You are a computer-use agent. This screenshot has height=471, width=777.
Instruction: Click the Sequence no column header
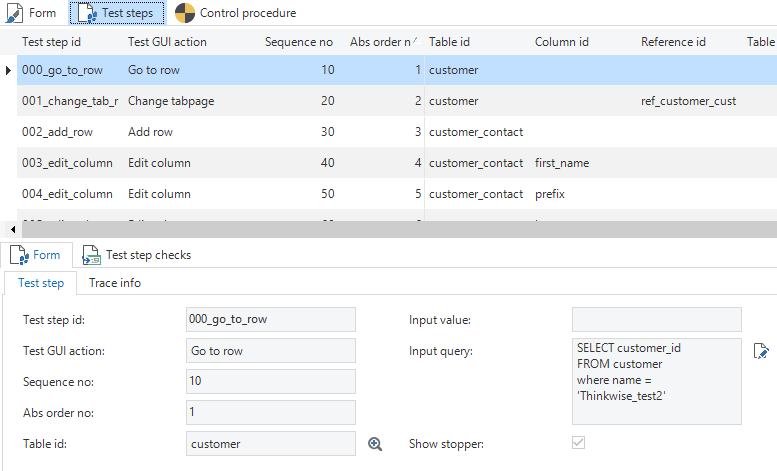[298, 41]
